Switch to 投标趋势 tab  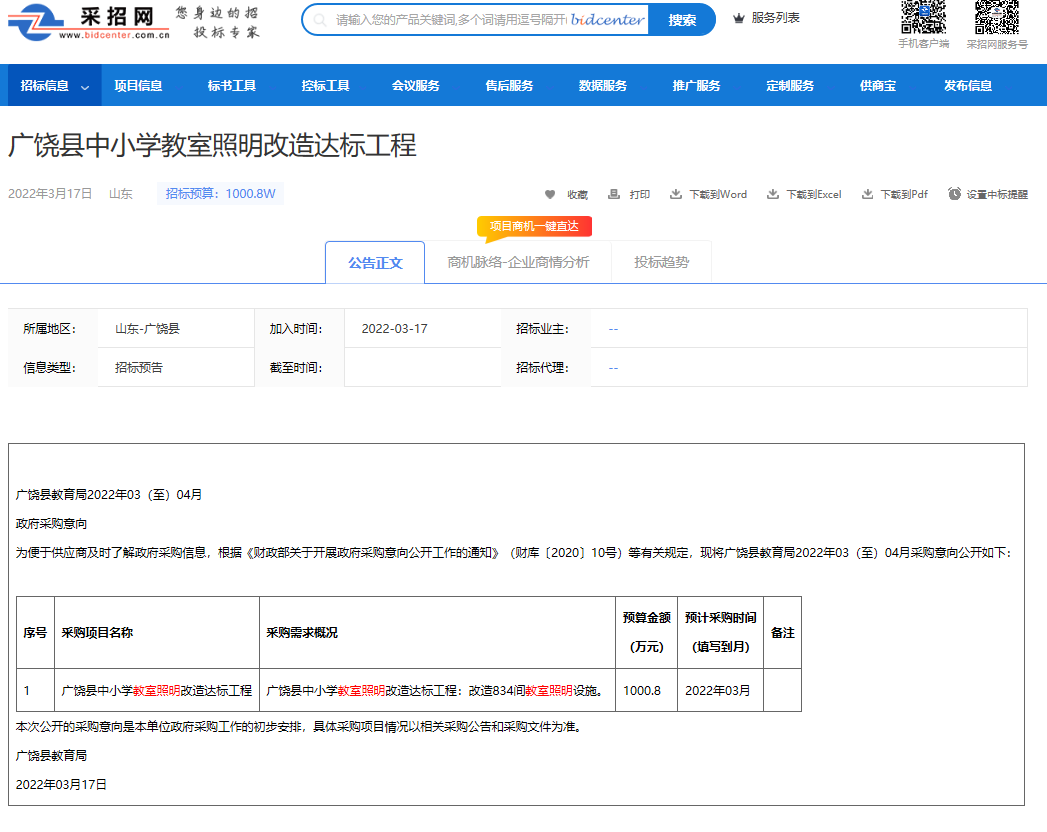point(661,262)
